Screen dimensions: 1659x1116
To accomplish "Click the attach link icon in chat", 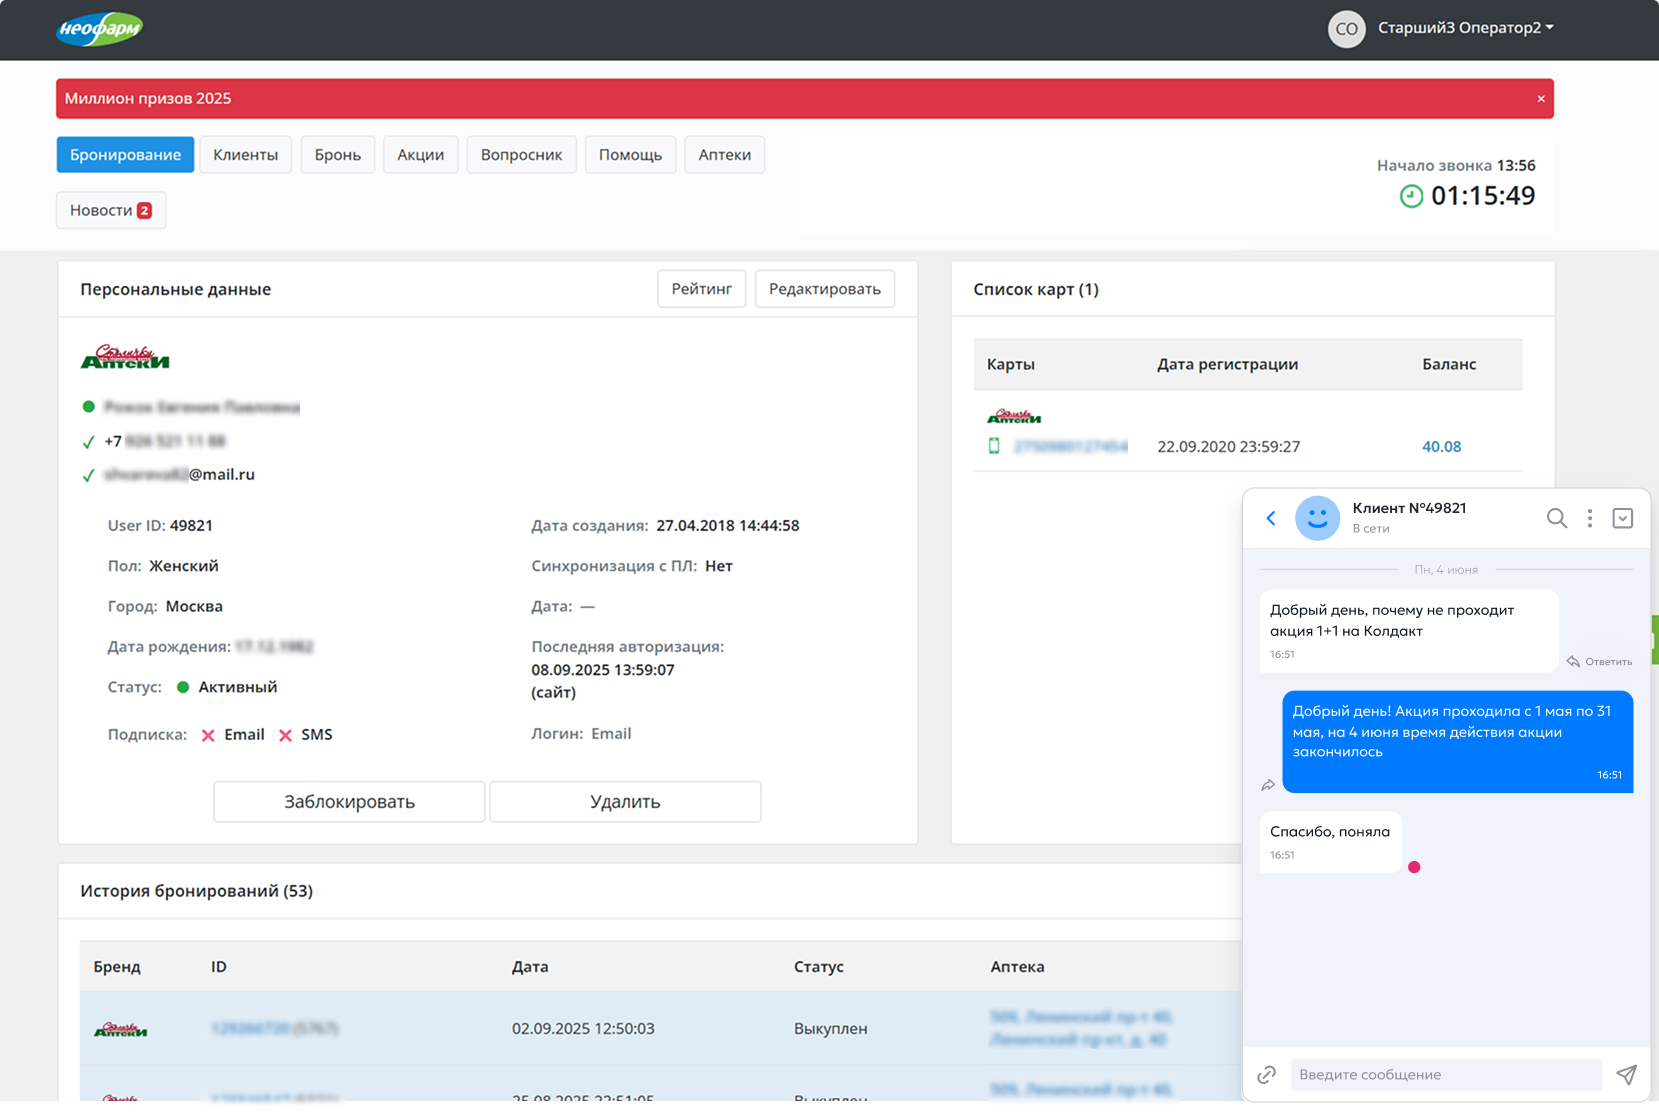I will coord(1266,1074).
